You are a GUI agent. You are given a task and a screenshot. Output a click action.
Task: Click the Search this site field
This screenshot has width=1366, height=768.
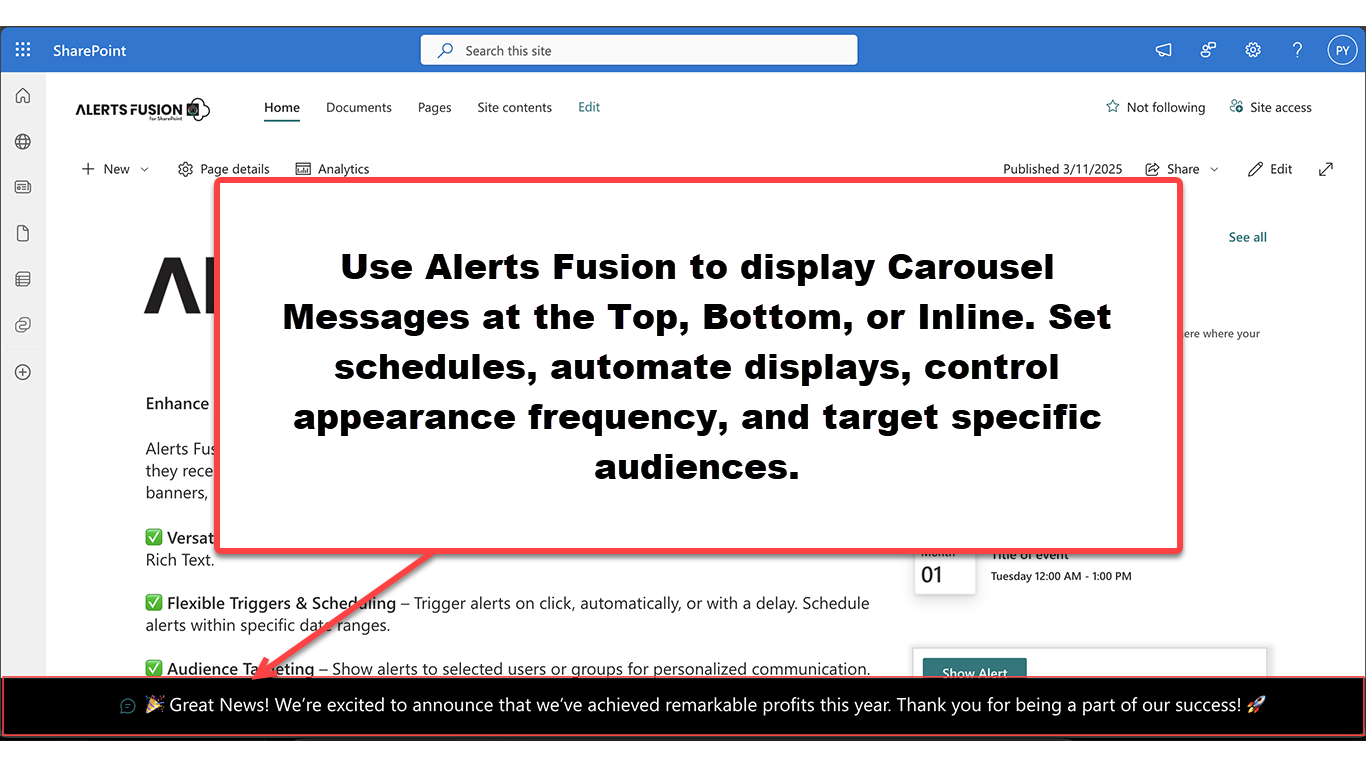pyautogui.click(x=639, y=50)
